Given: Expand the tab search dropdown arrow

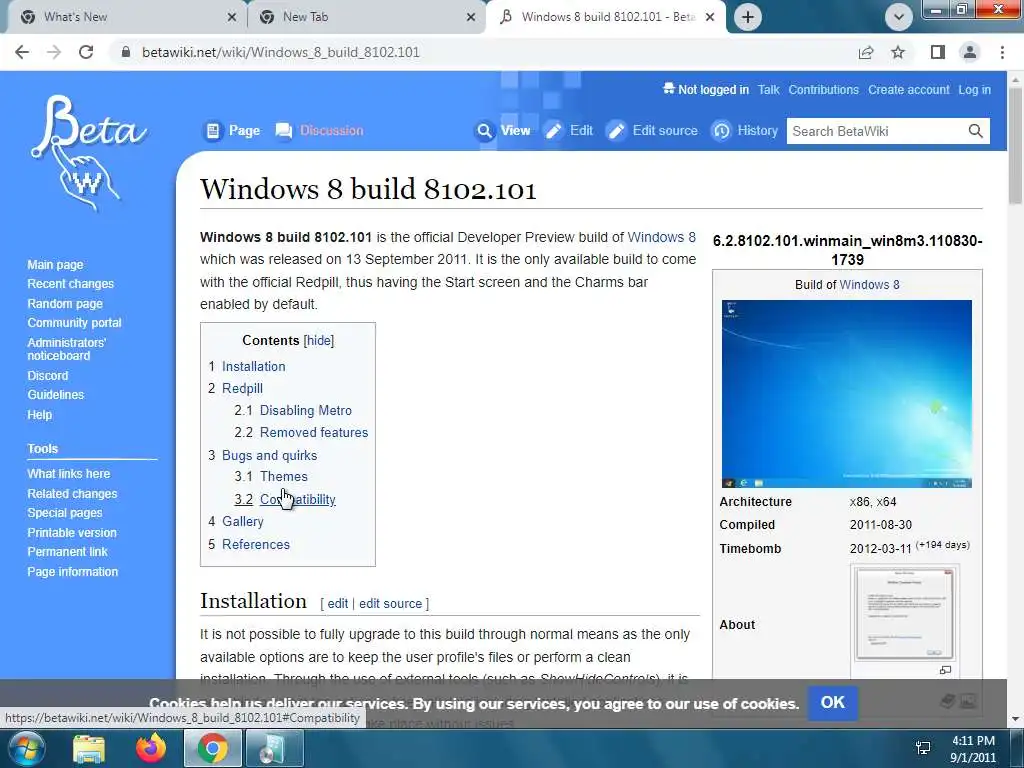Looking at the screenshot, I should pyautogui.click(x=899, y=17).
